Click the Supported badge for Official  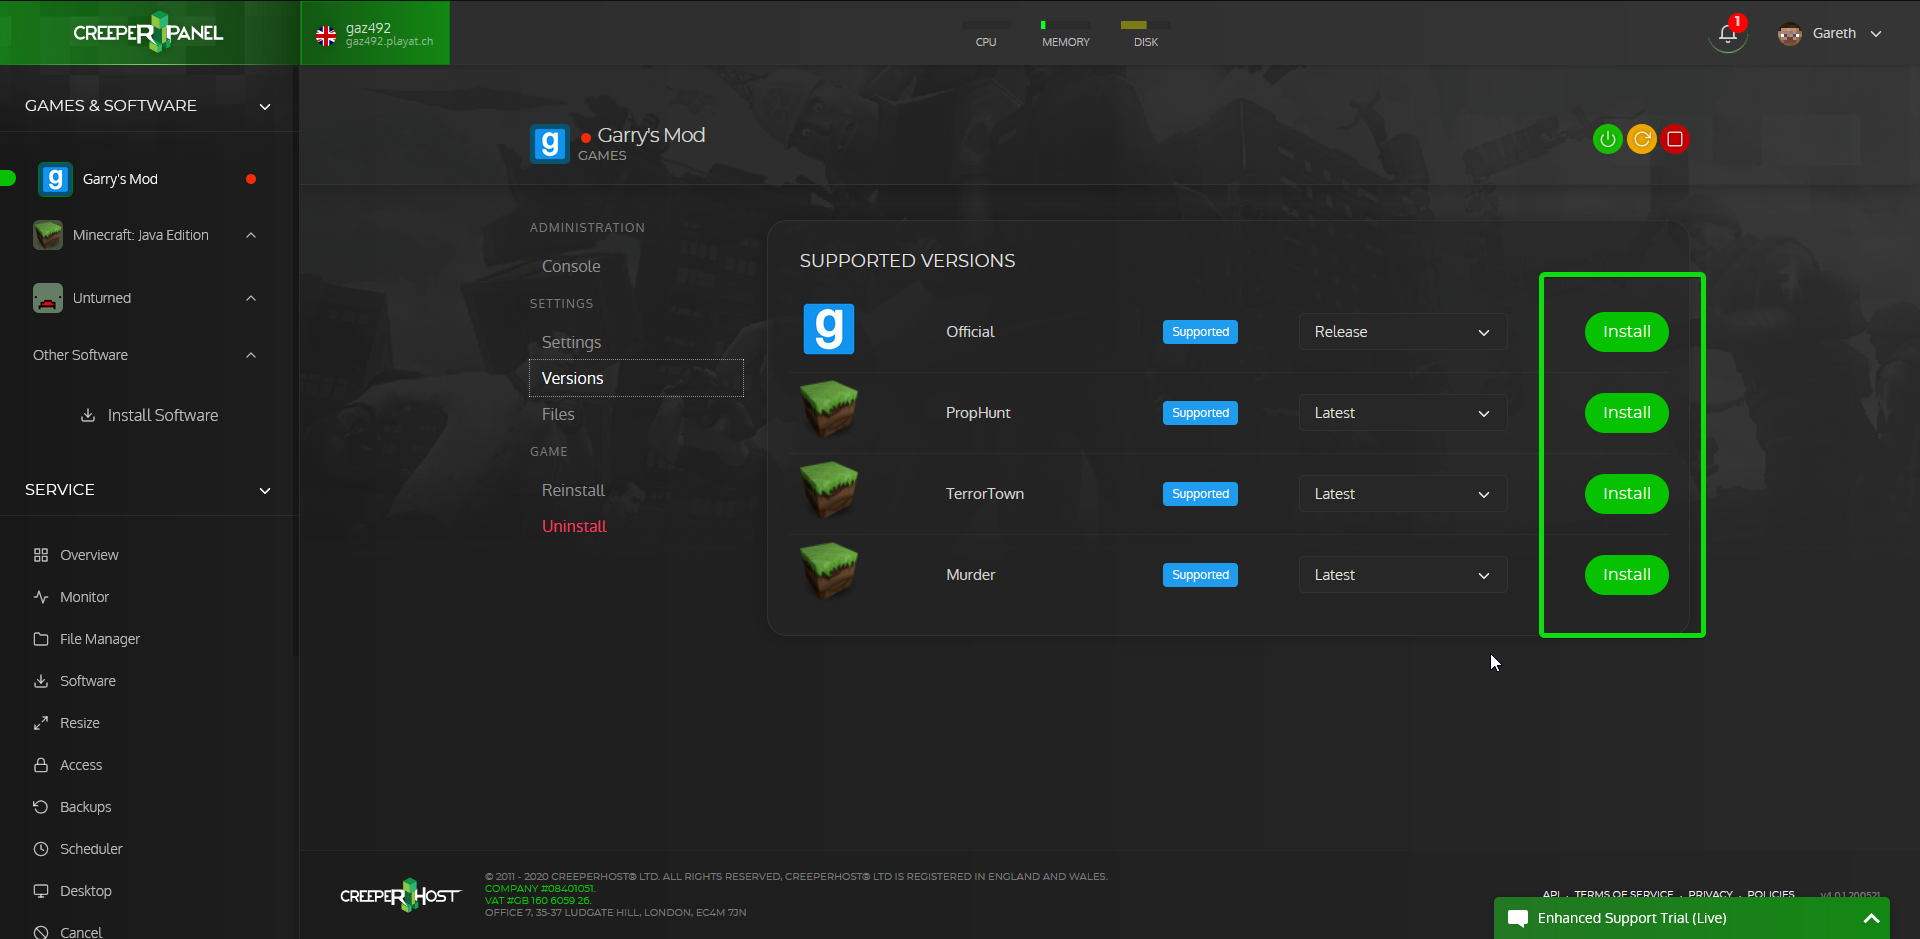(1200, 332)
